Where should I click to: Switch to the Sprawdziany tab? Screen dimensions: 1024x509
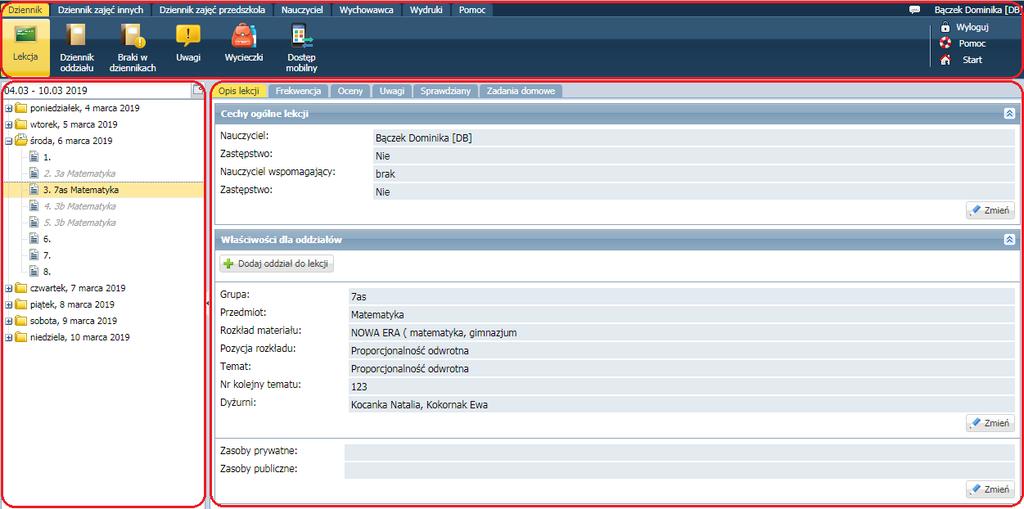tap(445, 91)
